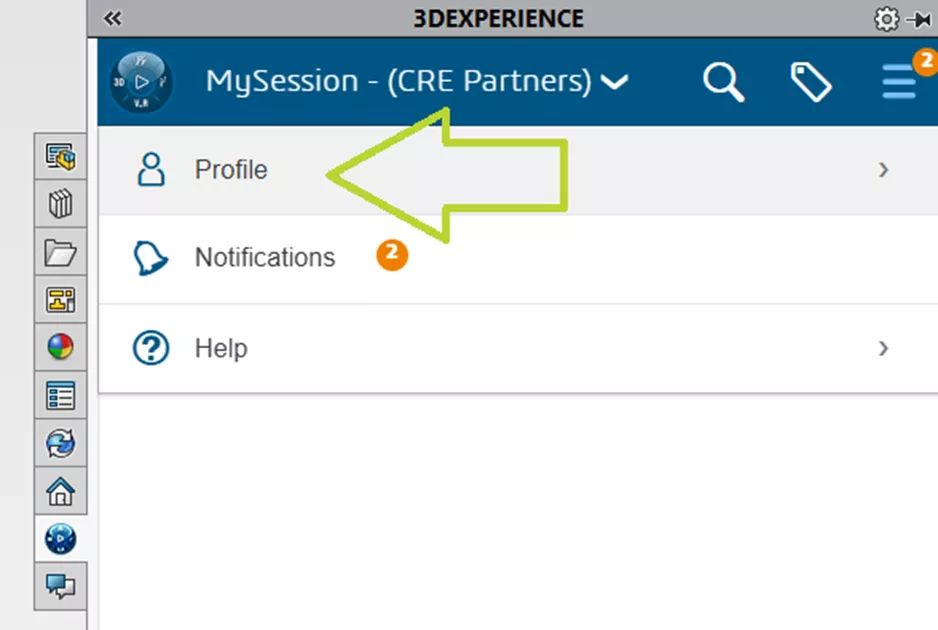Open the hamburger menu with notification badge
This screenshot has width=938, height=630.
click(x=900, y=81)
